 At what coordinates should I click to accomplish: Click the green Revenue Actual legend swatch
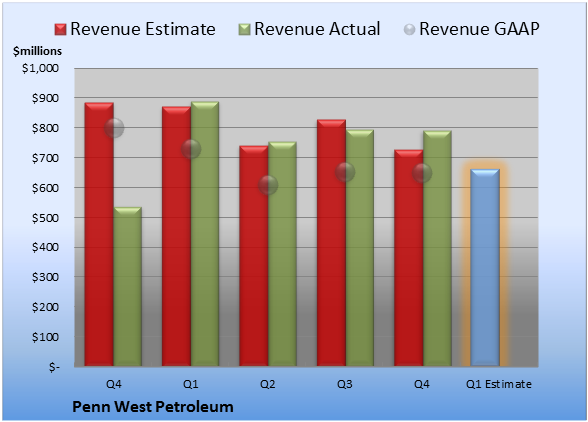click(x=244, y=30)
